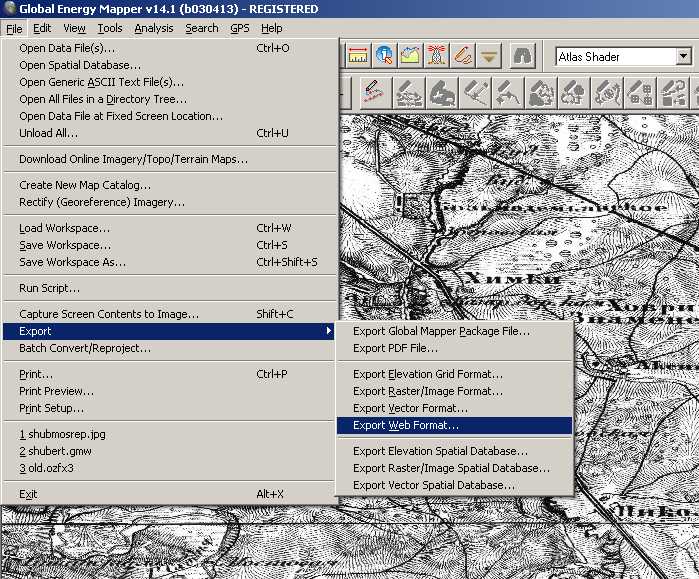699x579 pixels.
Task: Select the View Shed tower icon
Action: (437, 56)
